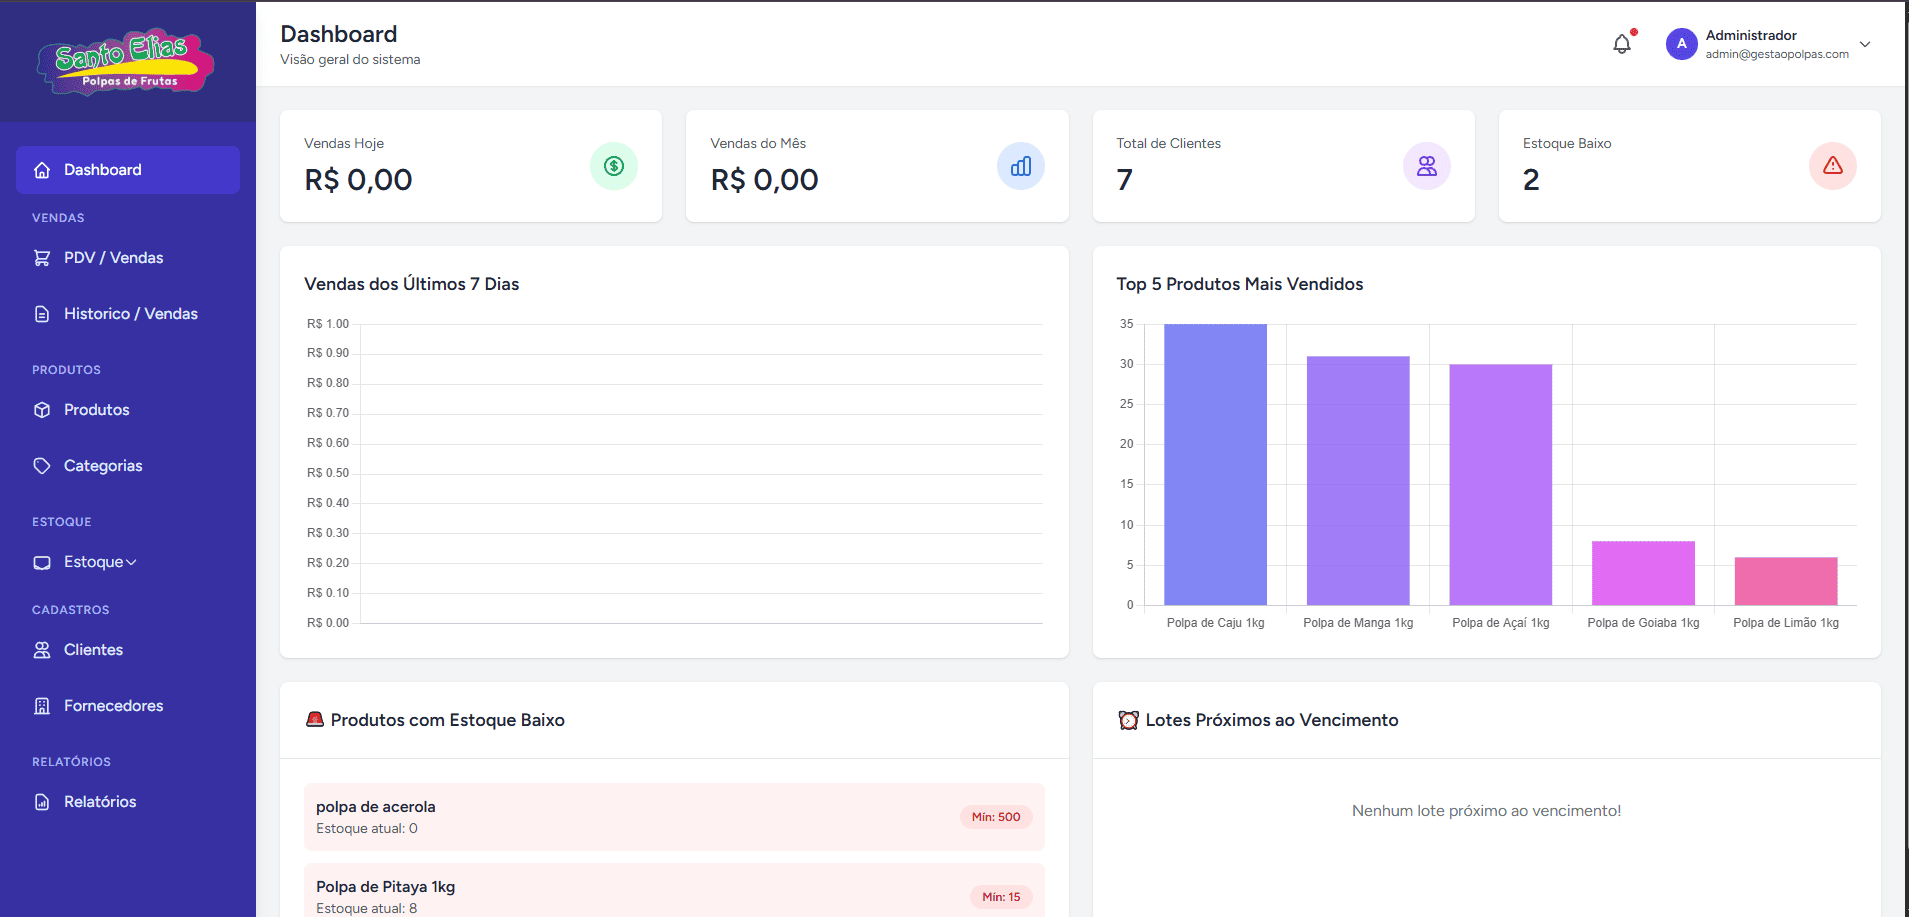Expand the Estoque submenu in sidebar
1909x917 pixels.
(100, 562)
